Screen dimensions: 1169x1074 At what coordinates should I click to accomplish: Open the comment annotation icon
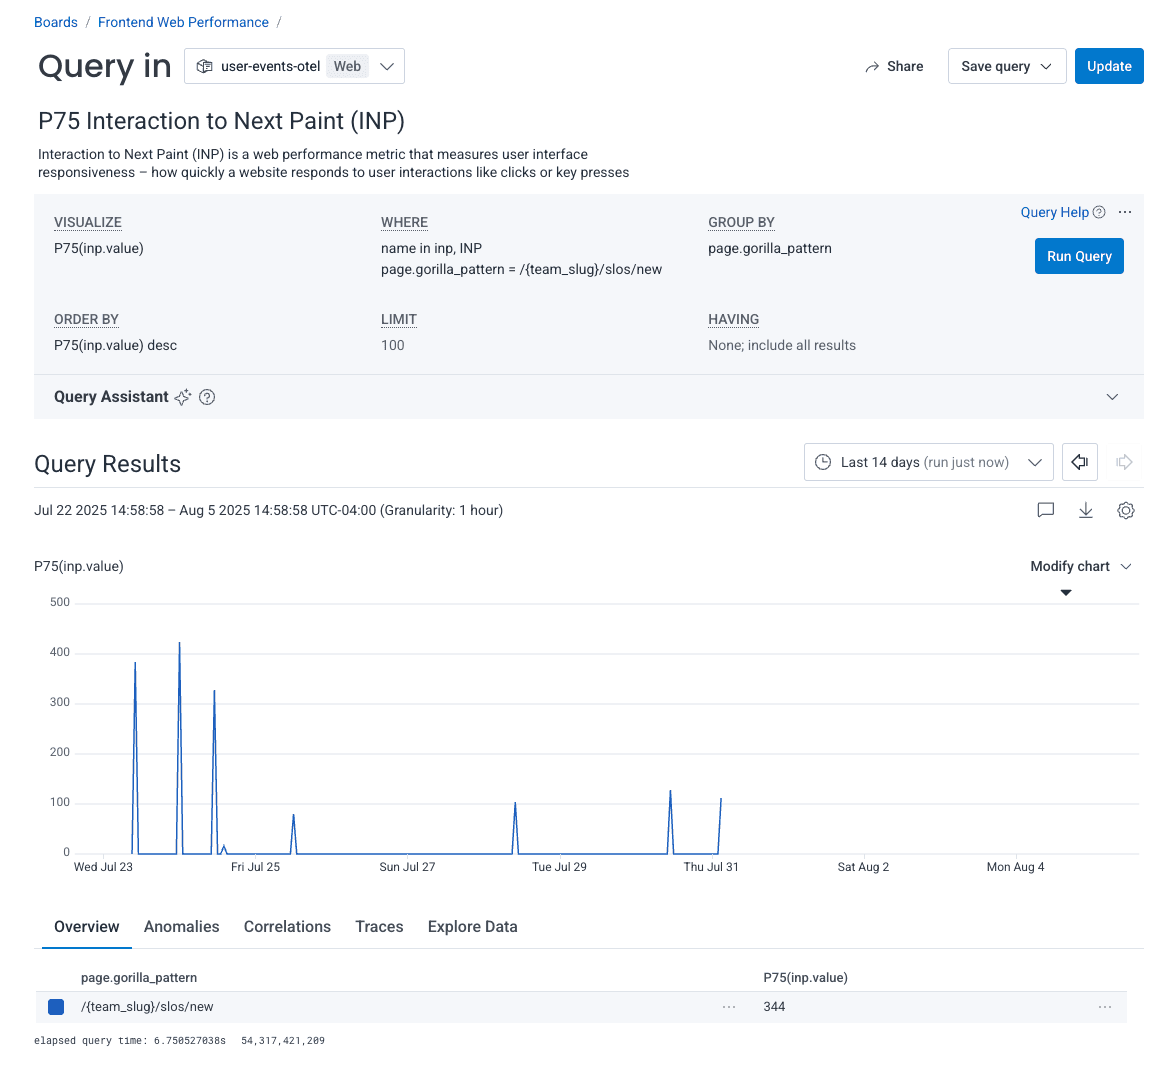tap(1046, 510)
